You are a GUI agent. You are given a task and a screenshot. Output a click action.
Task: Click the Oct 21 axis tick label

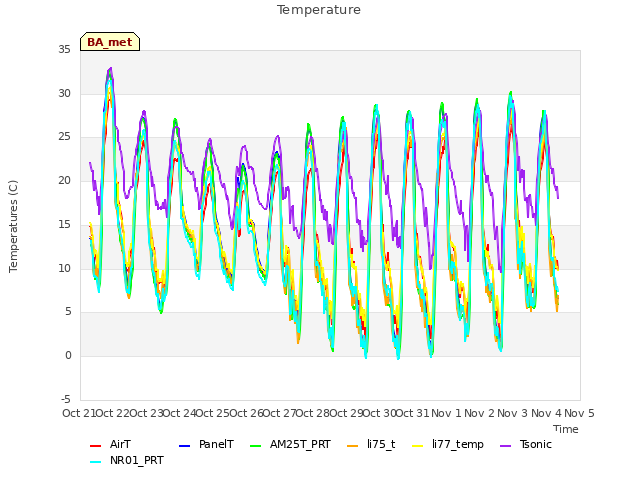pos(79,413)
